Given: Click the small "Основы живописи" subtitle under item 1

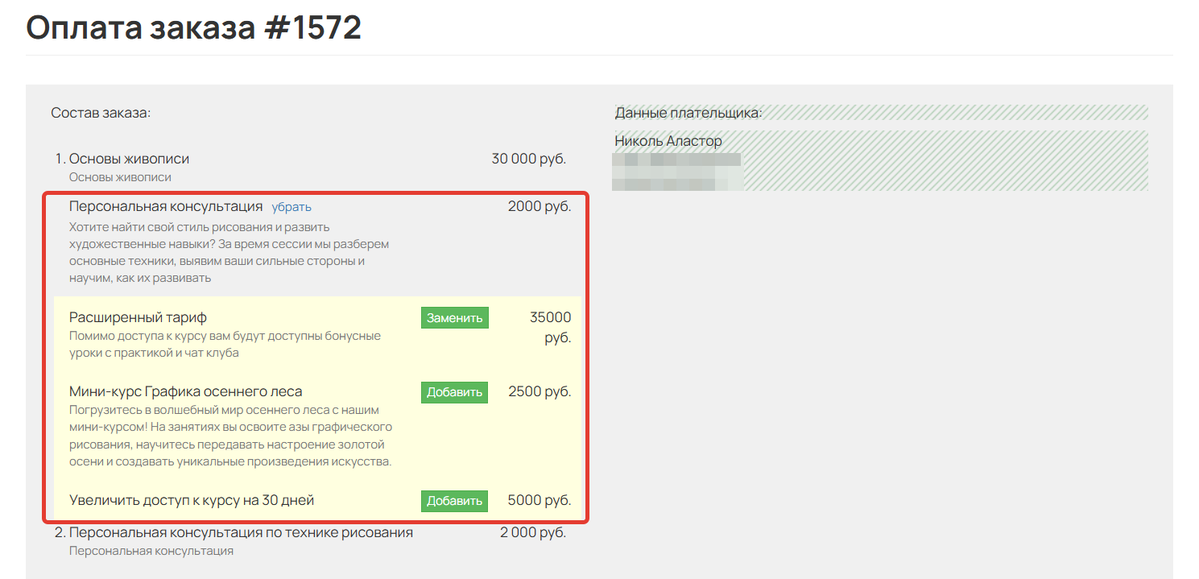Looking at the screenshot, I should [x=120, y=177].
